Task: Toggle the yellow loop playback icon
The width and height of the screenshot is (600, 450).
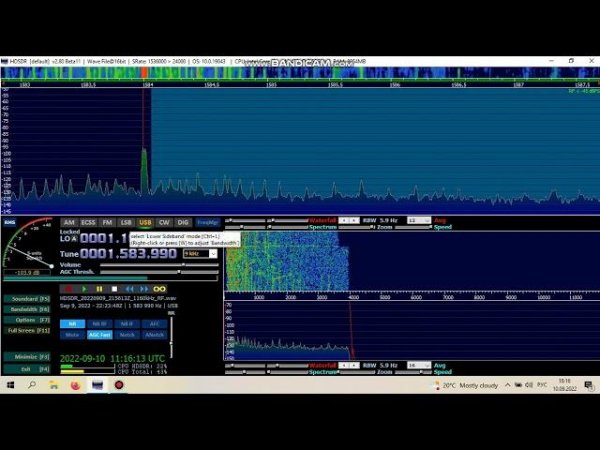Action: click(x=159, y=289)
